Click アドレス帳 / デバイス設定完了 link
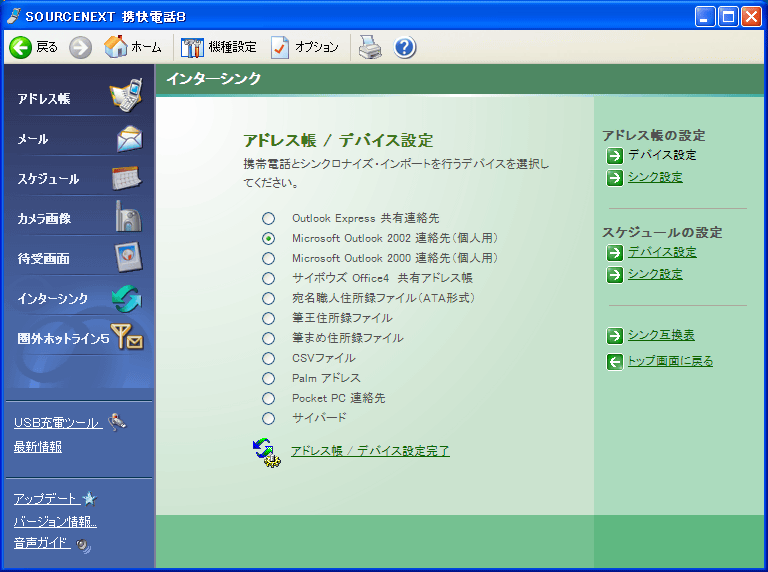Image resolution: width=768 pixels, height=572 pixels. coord(370,451)
